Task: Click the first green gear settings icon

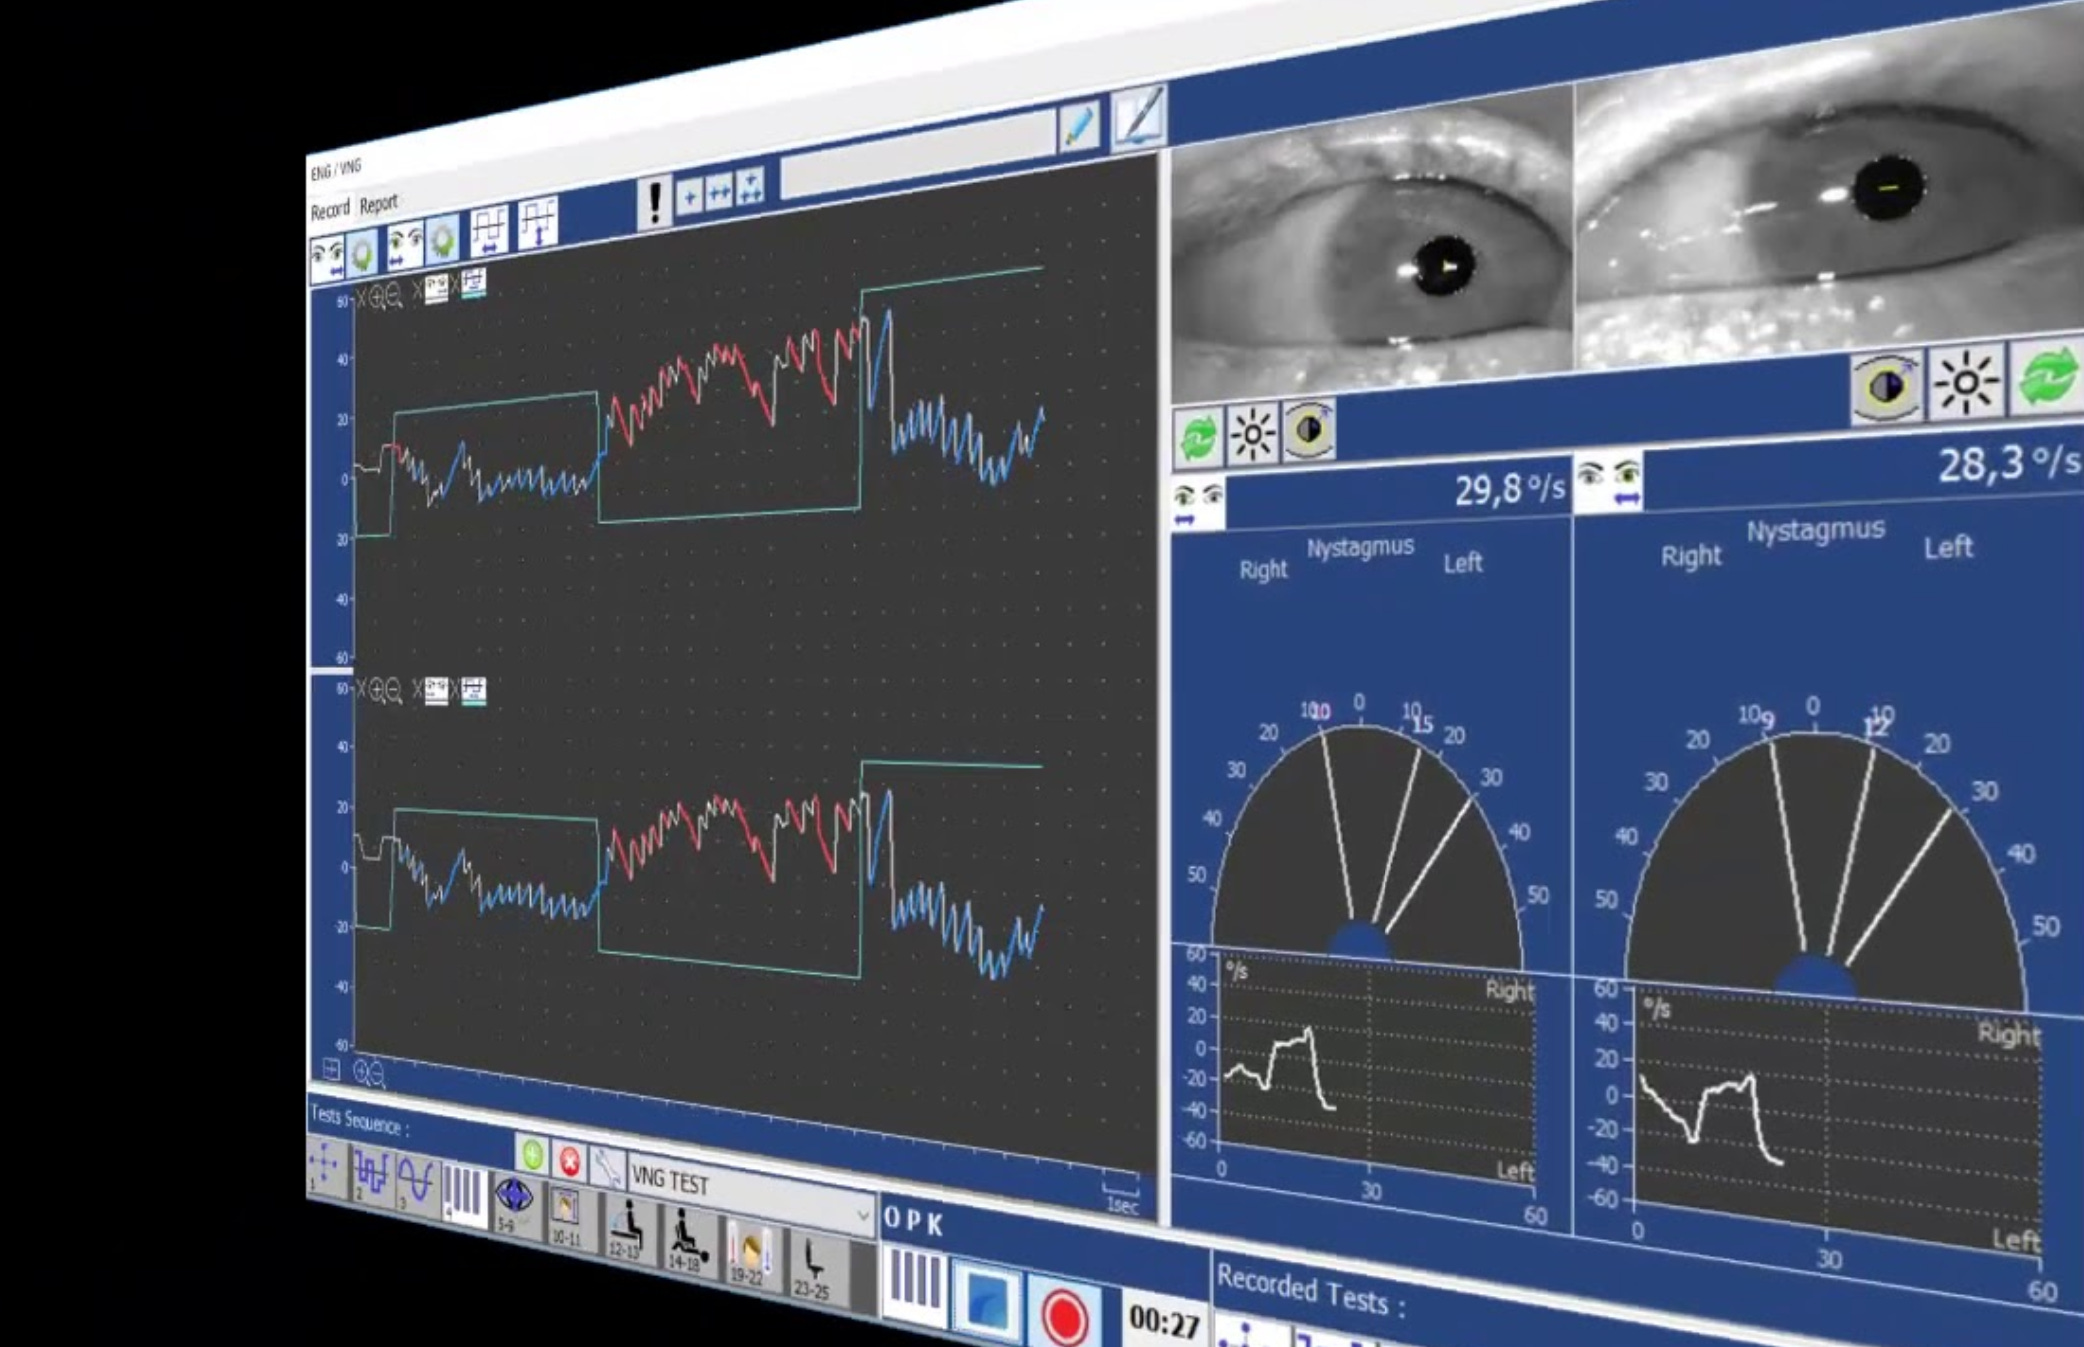Action: coord(362,253)
